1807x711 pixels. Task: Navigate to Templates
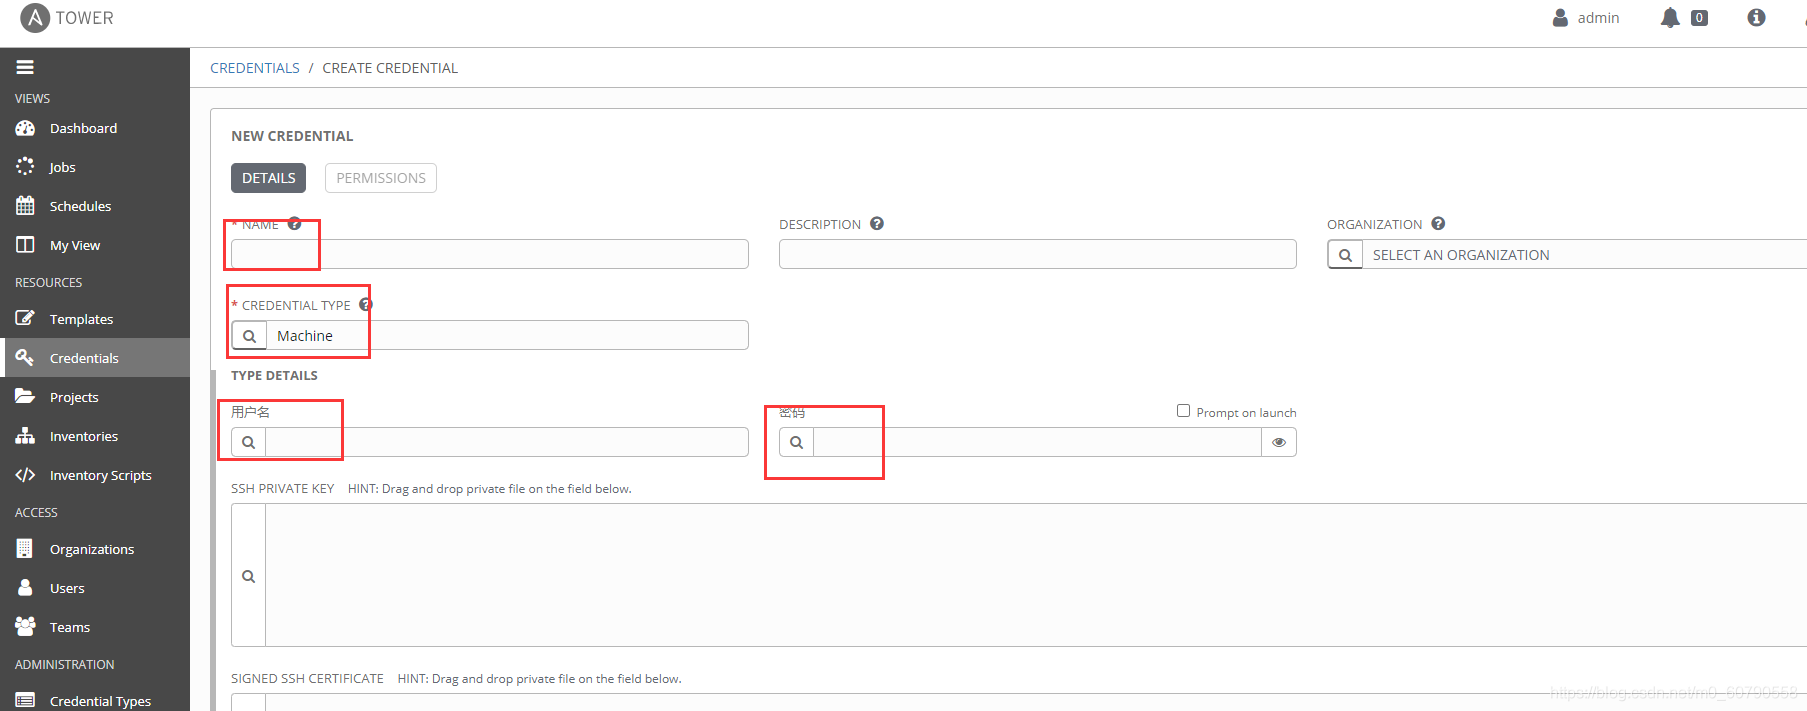81,319
